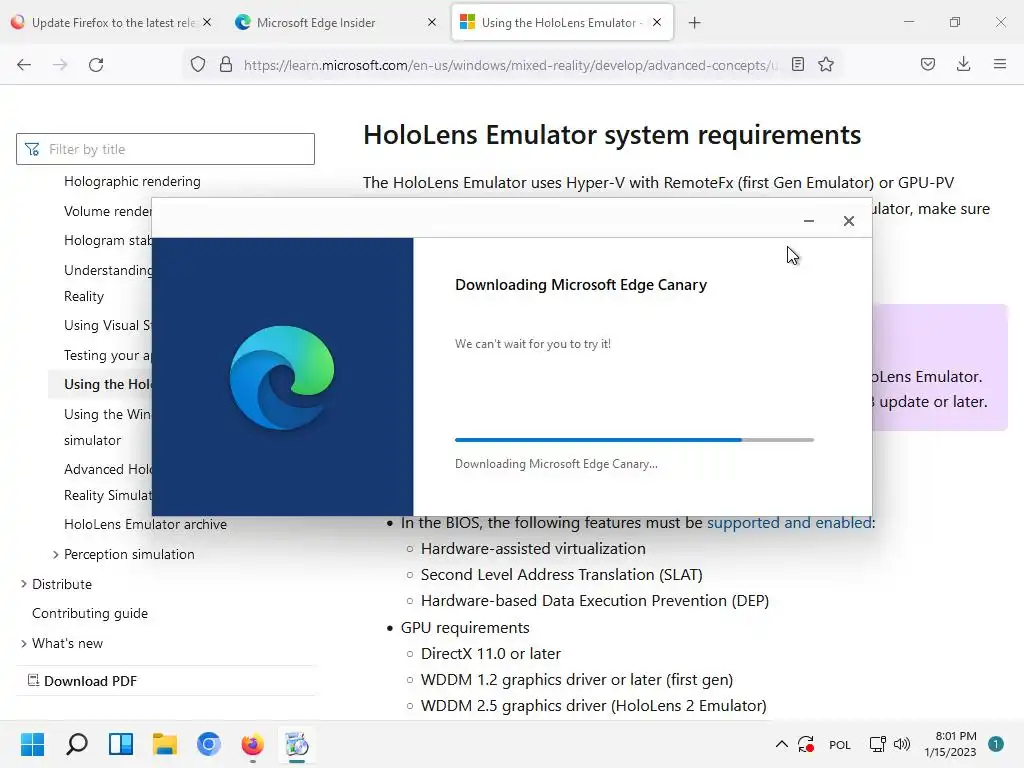This screenshot has width=1024, height=768.
Task: Open taskbar Search magnifier
Action: (x=76, y=744)
